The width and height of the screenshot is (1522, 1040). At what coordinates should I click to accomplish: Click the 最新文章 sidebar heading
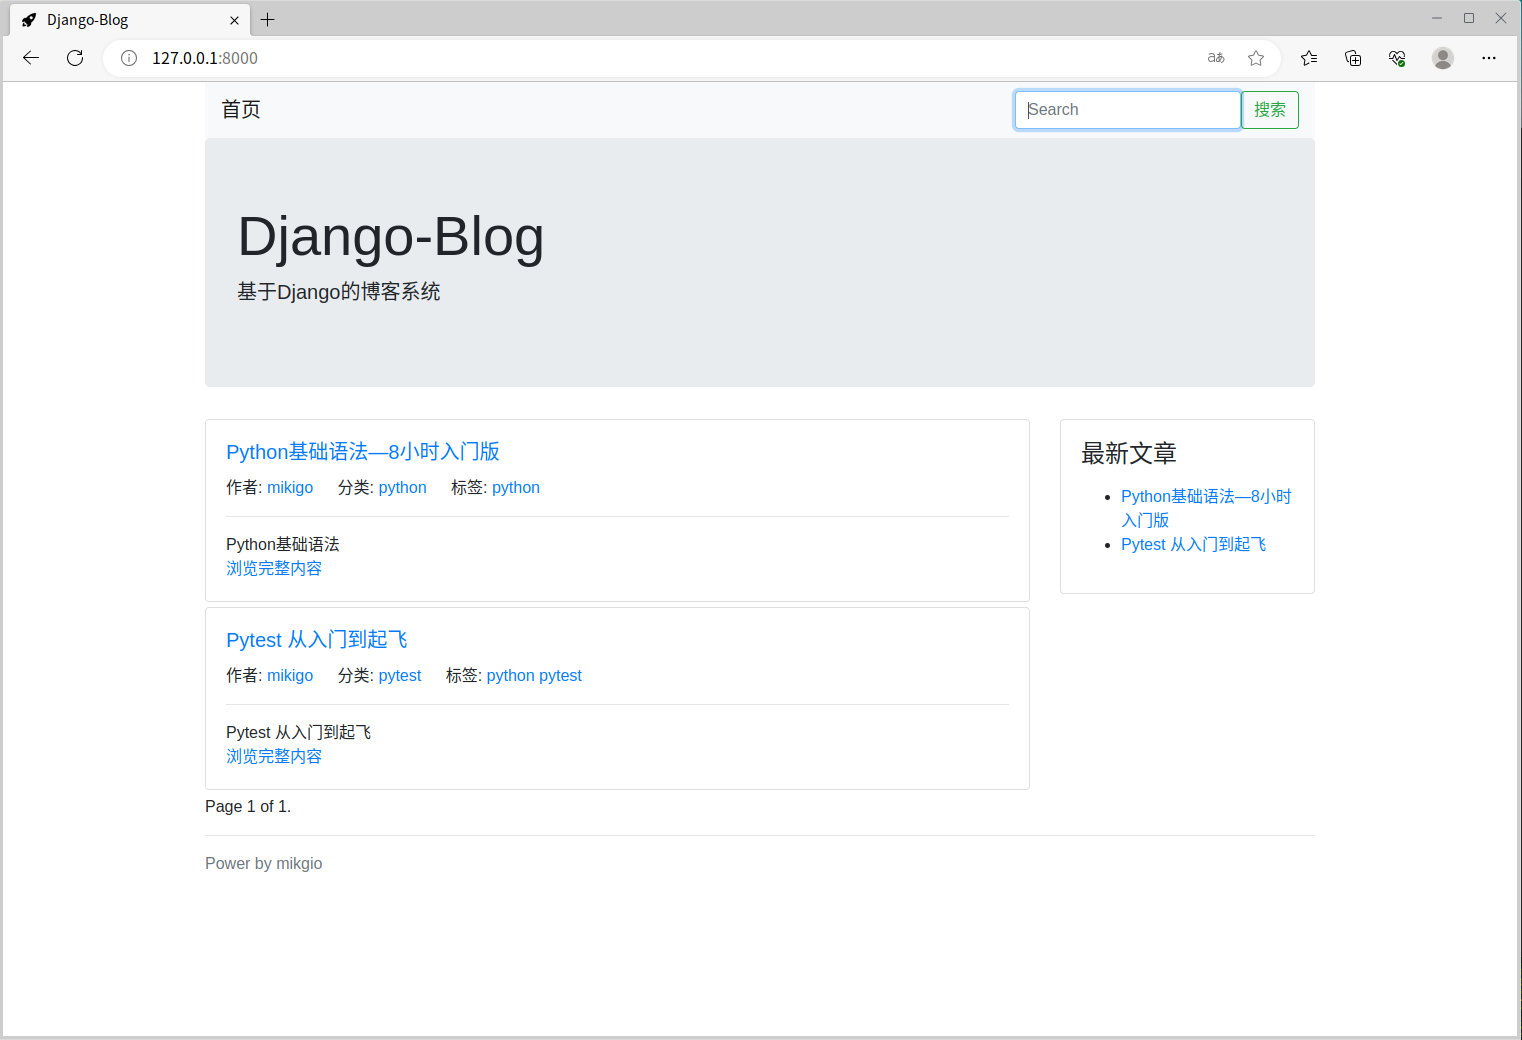pos(1129,454)
